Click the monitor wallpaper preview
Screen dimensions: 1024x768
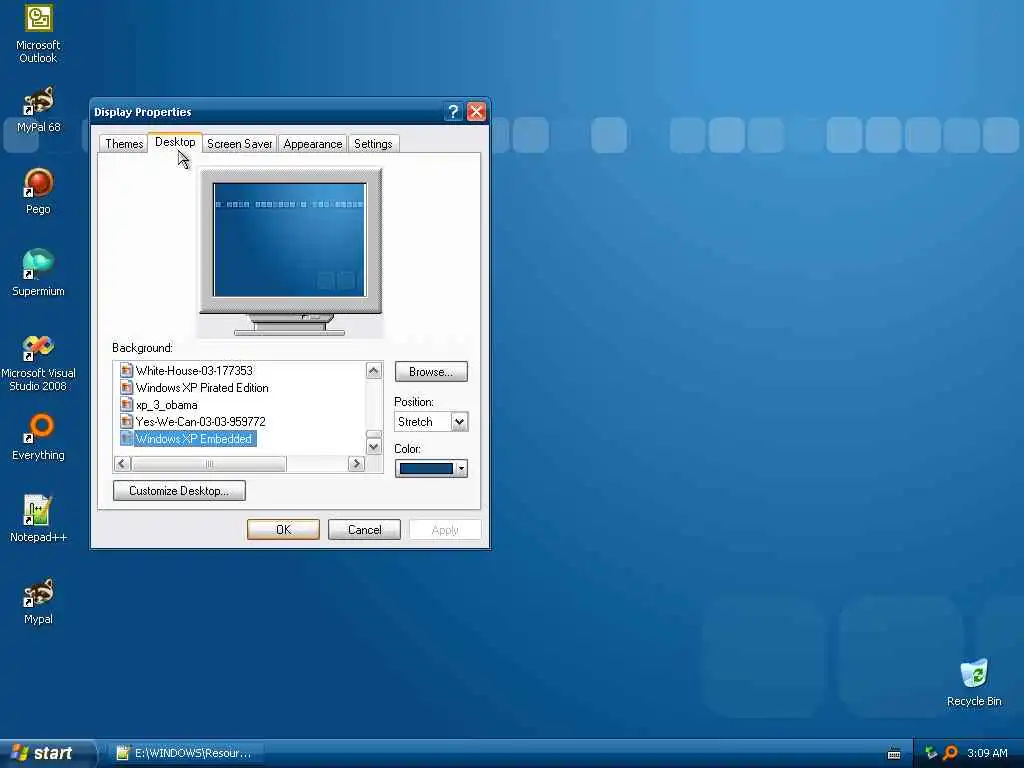[x=290, y=240]
